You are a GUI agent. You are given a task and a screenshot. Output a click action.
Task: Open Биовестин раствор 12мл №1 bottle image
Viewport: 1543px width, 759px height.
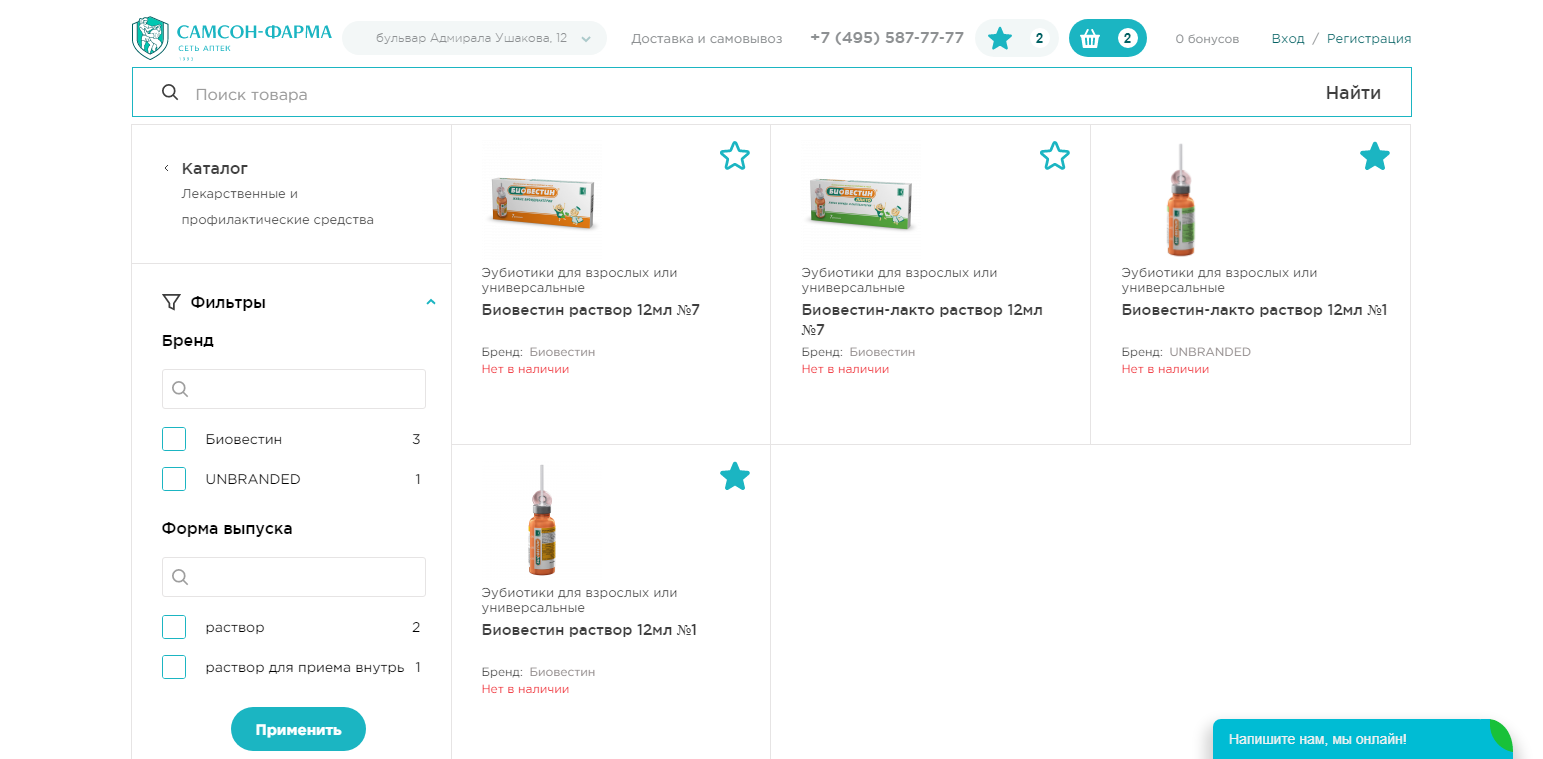click(x=541, y=520)
